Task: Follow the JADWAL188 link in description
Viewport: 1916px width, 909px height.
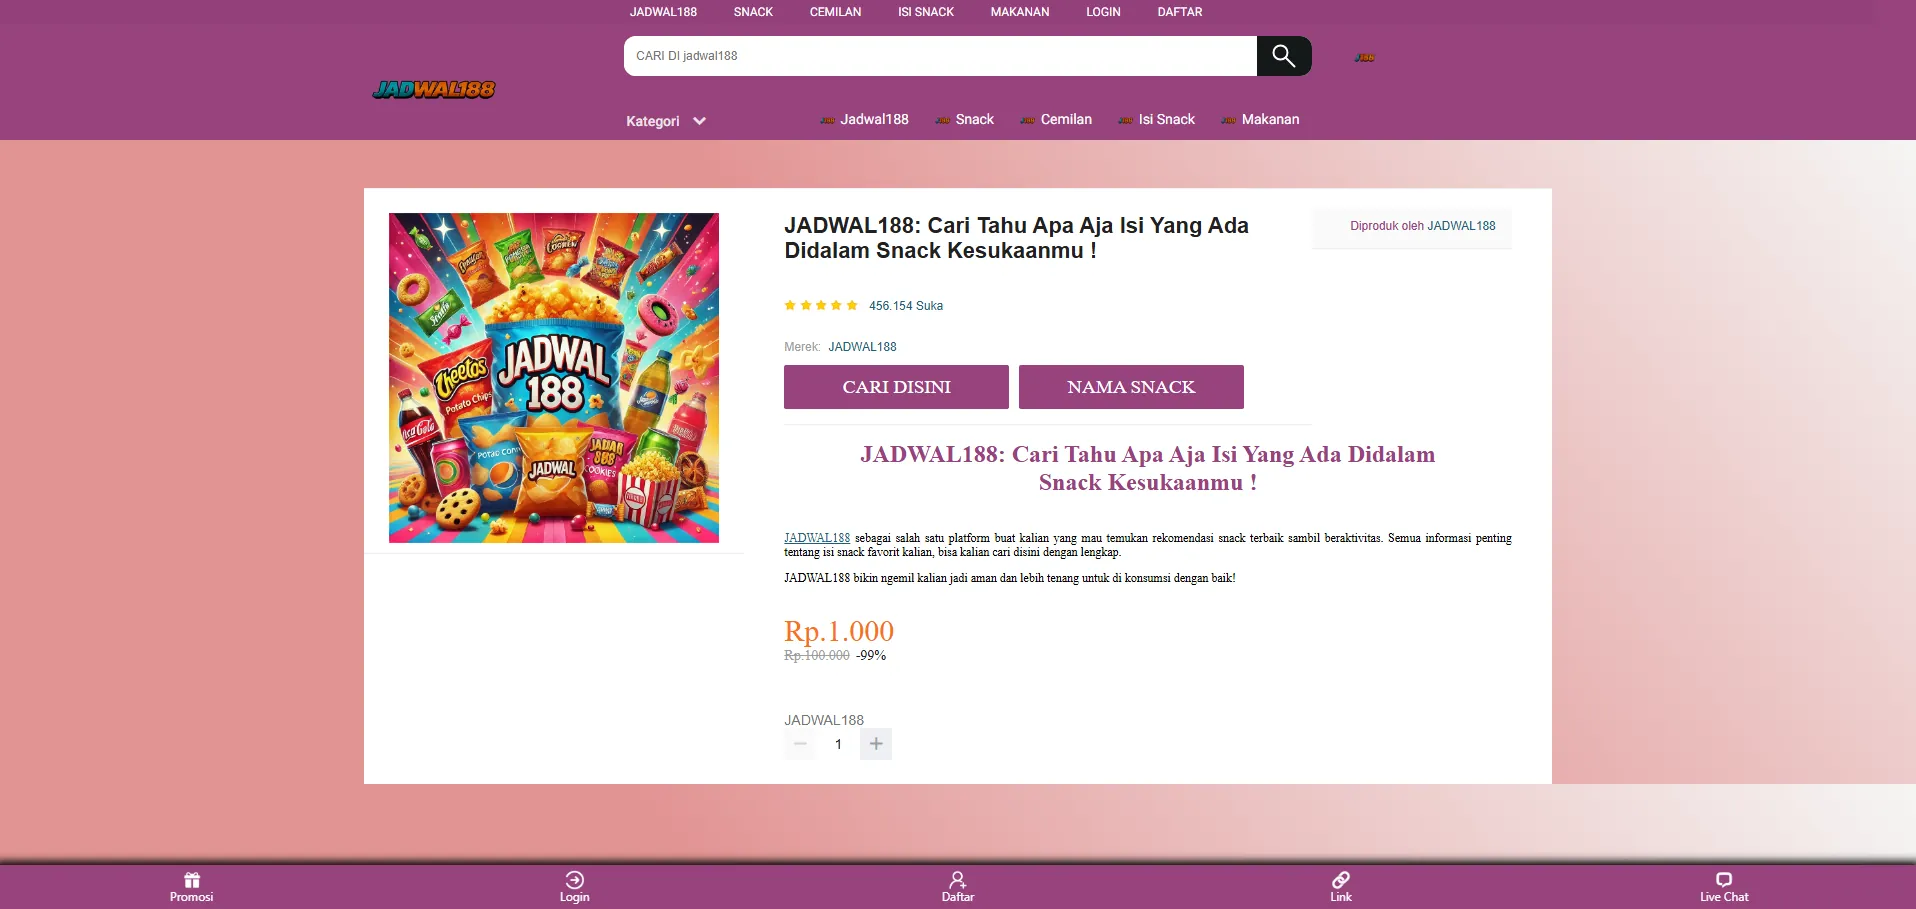Action: (x=816, y=538)
